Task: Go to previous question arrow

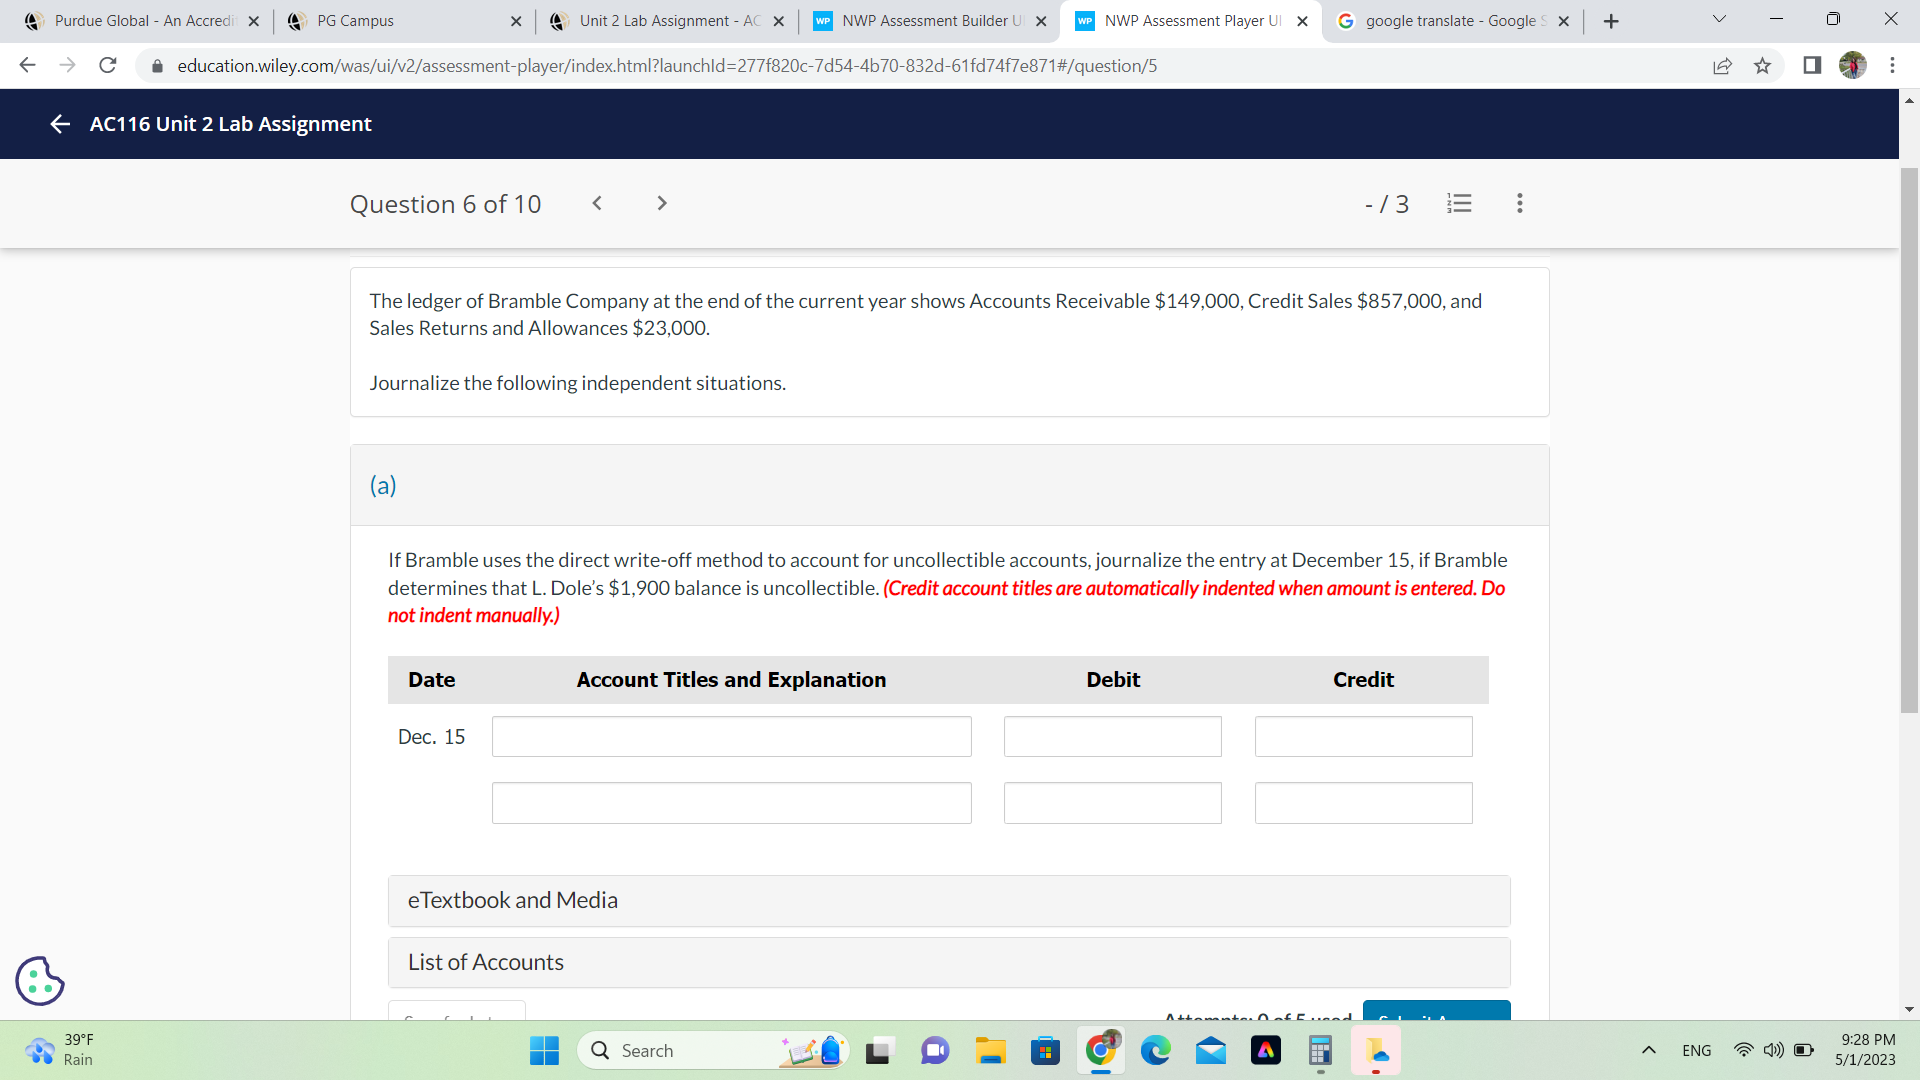Action: pos(597,203)
